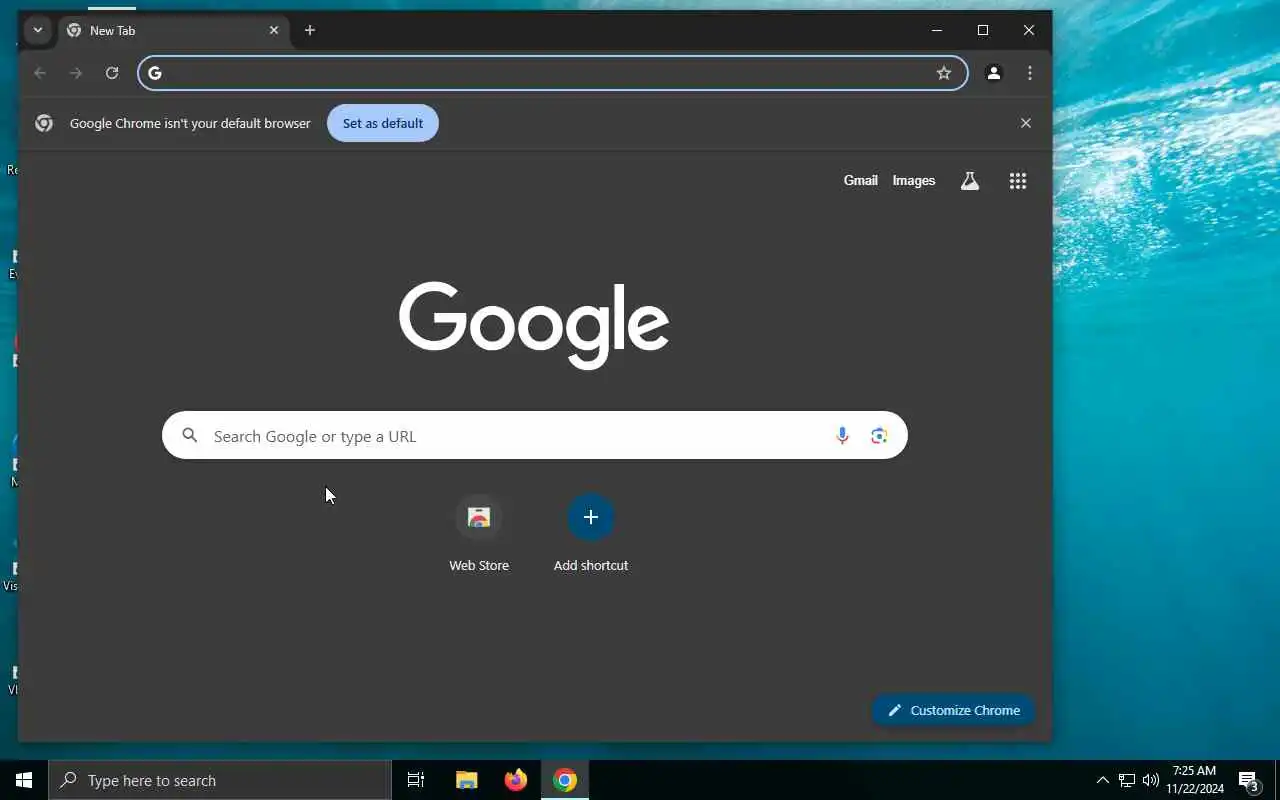Image resolution: width=1280 pixels, height=800 pixels.
Task: Click the Add shortcut button
Action: 591,534
